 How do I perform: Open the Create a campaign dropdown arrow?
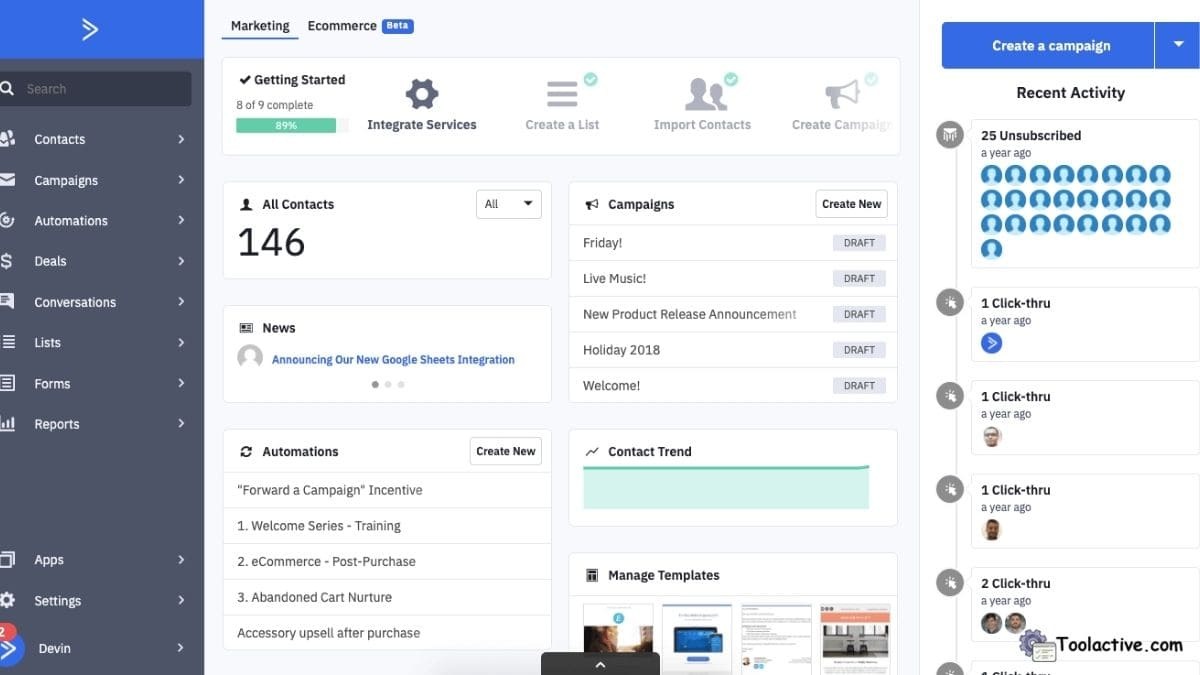1177,45
